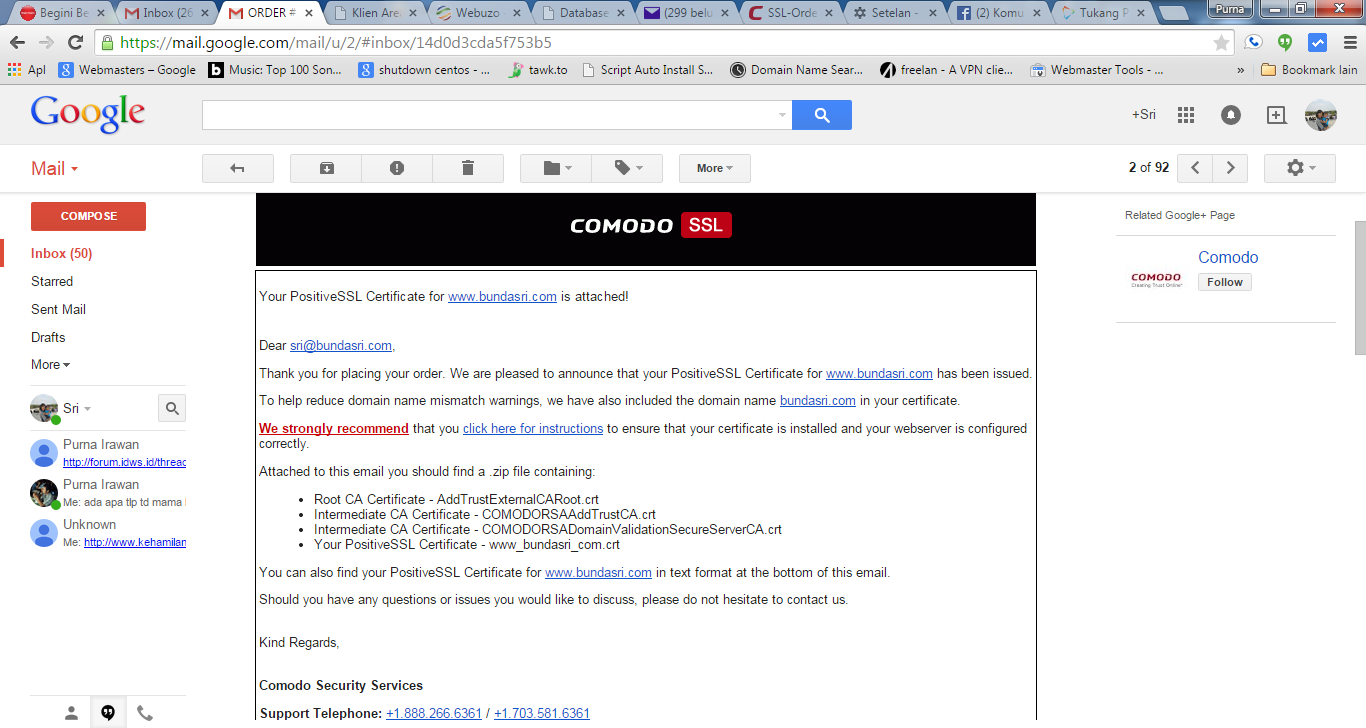The image size is (1366, 728).
Task: Open the Move to folder dropdown
Action: pos(556,168)
